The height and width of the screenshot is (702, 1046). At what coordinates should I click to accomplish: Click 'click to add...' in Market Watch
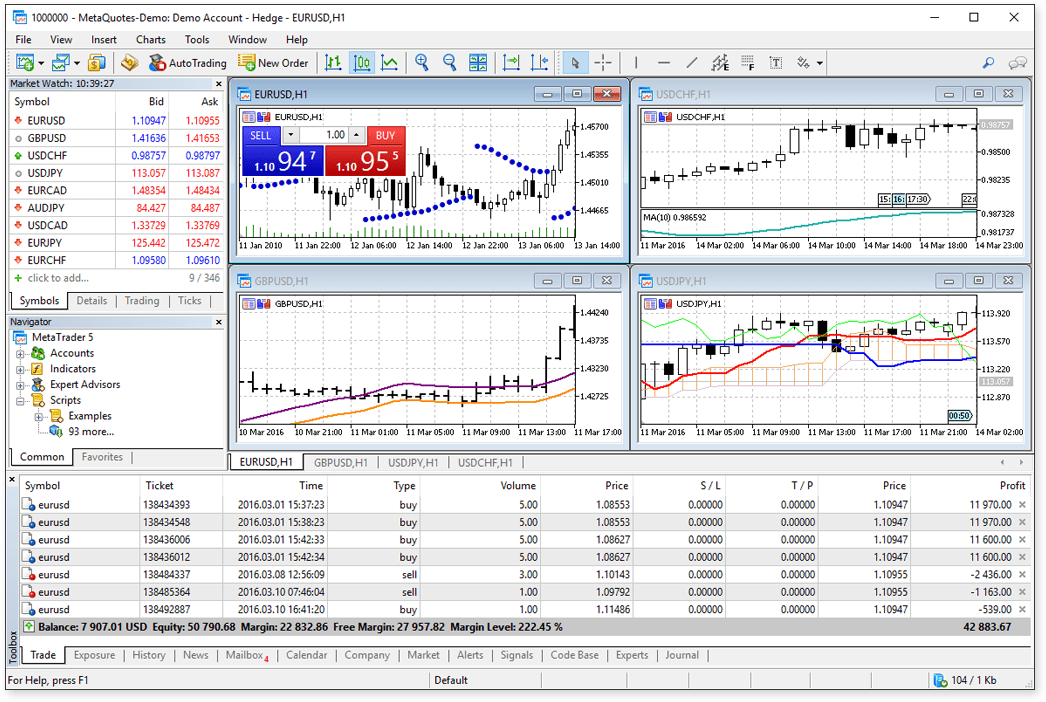58,278
